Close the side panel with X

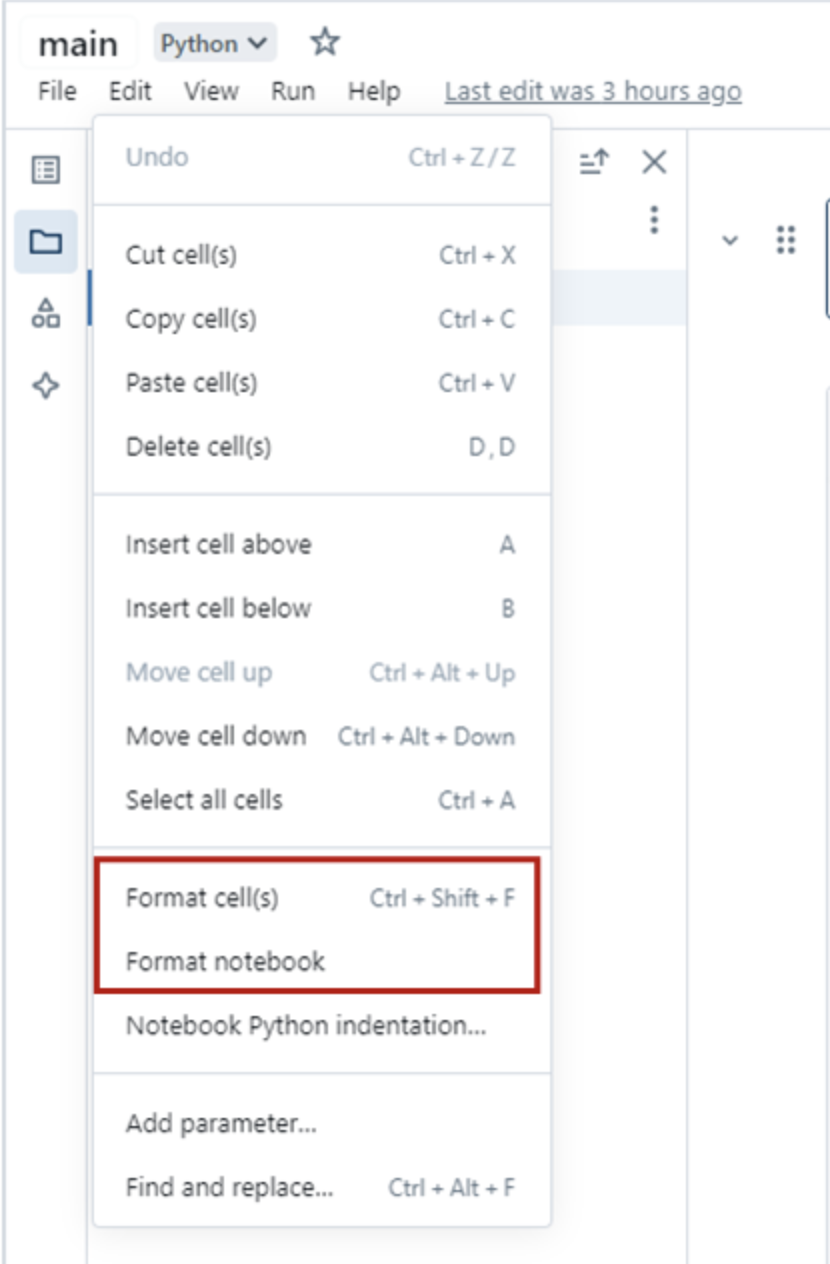pos(654,162)
